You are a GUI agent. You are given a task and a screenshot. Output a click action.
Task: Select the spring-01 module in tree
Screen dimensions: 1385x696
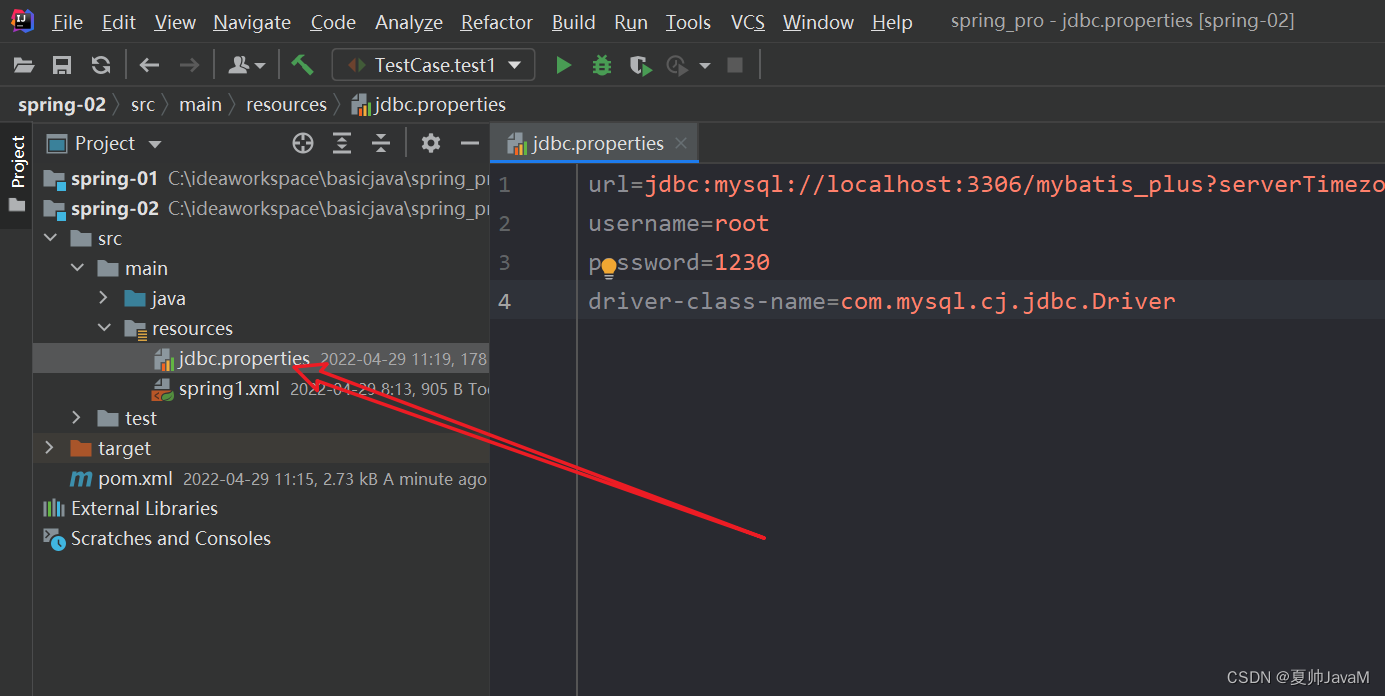pos(261,179)
